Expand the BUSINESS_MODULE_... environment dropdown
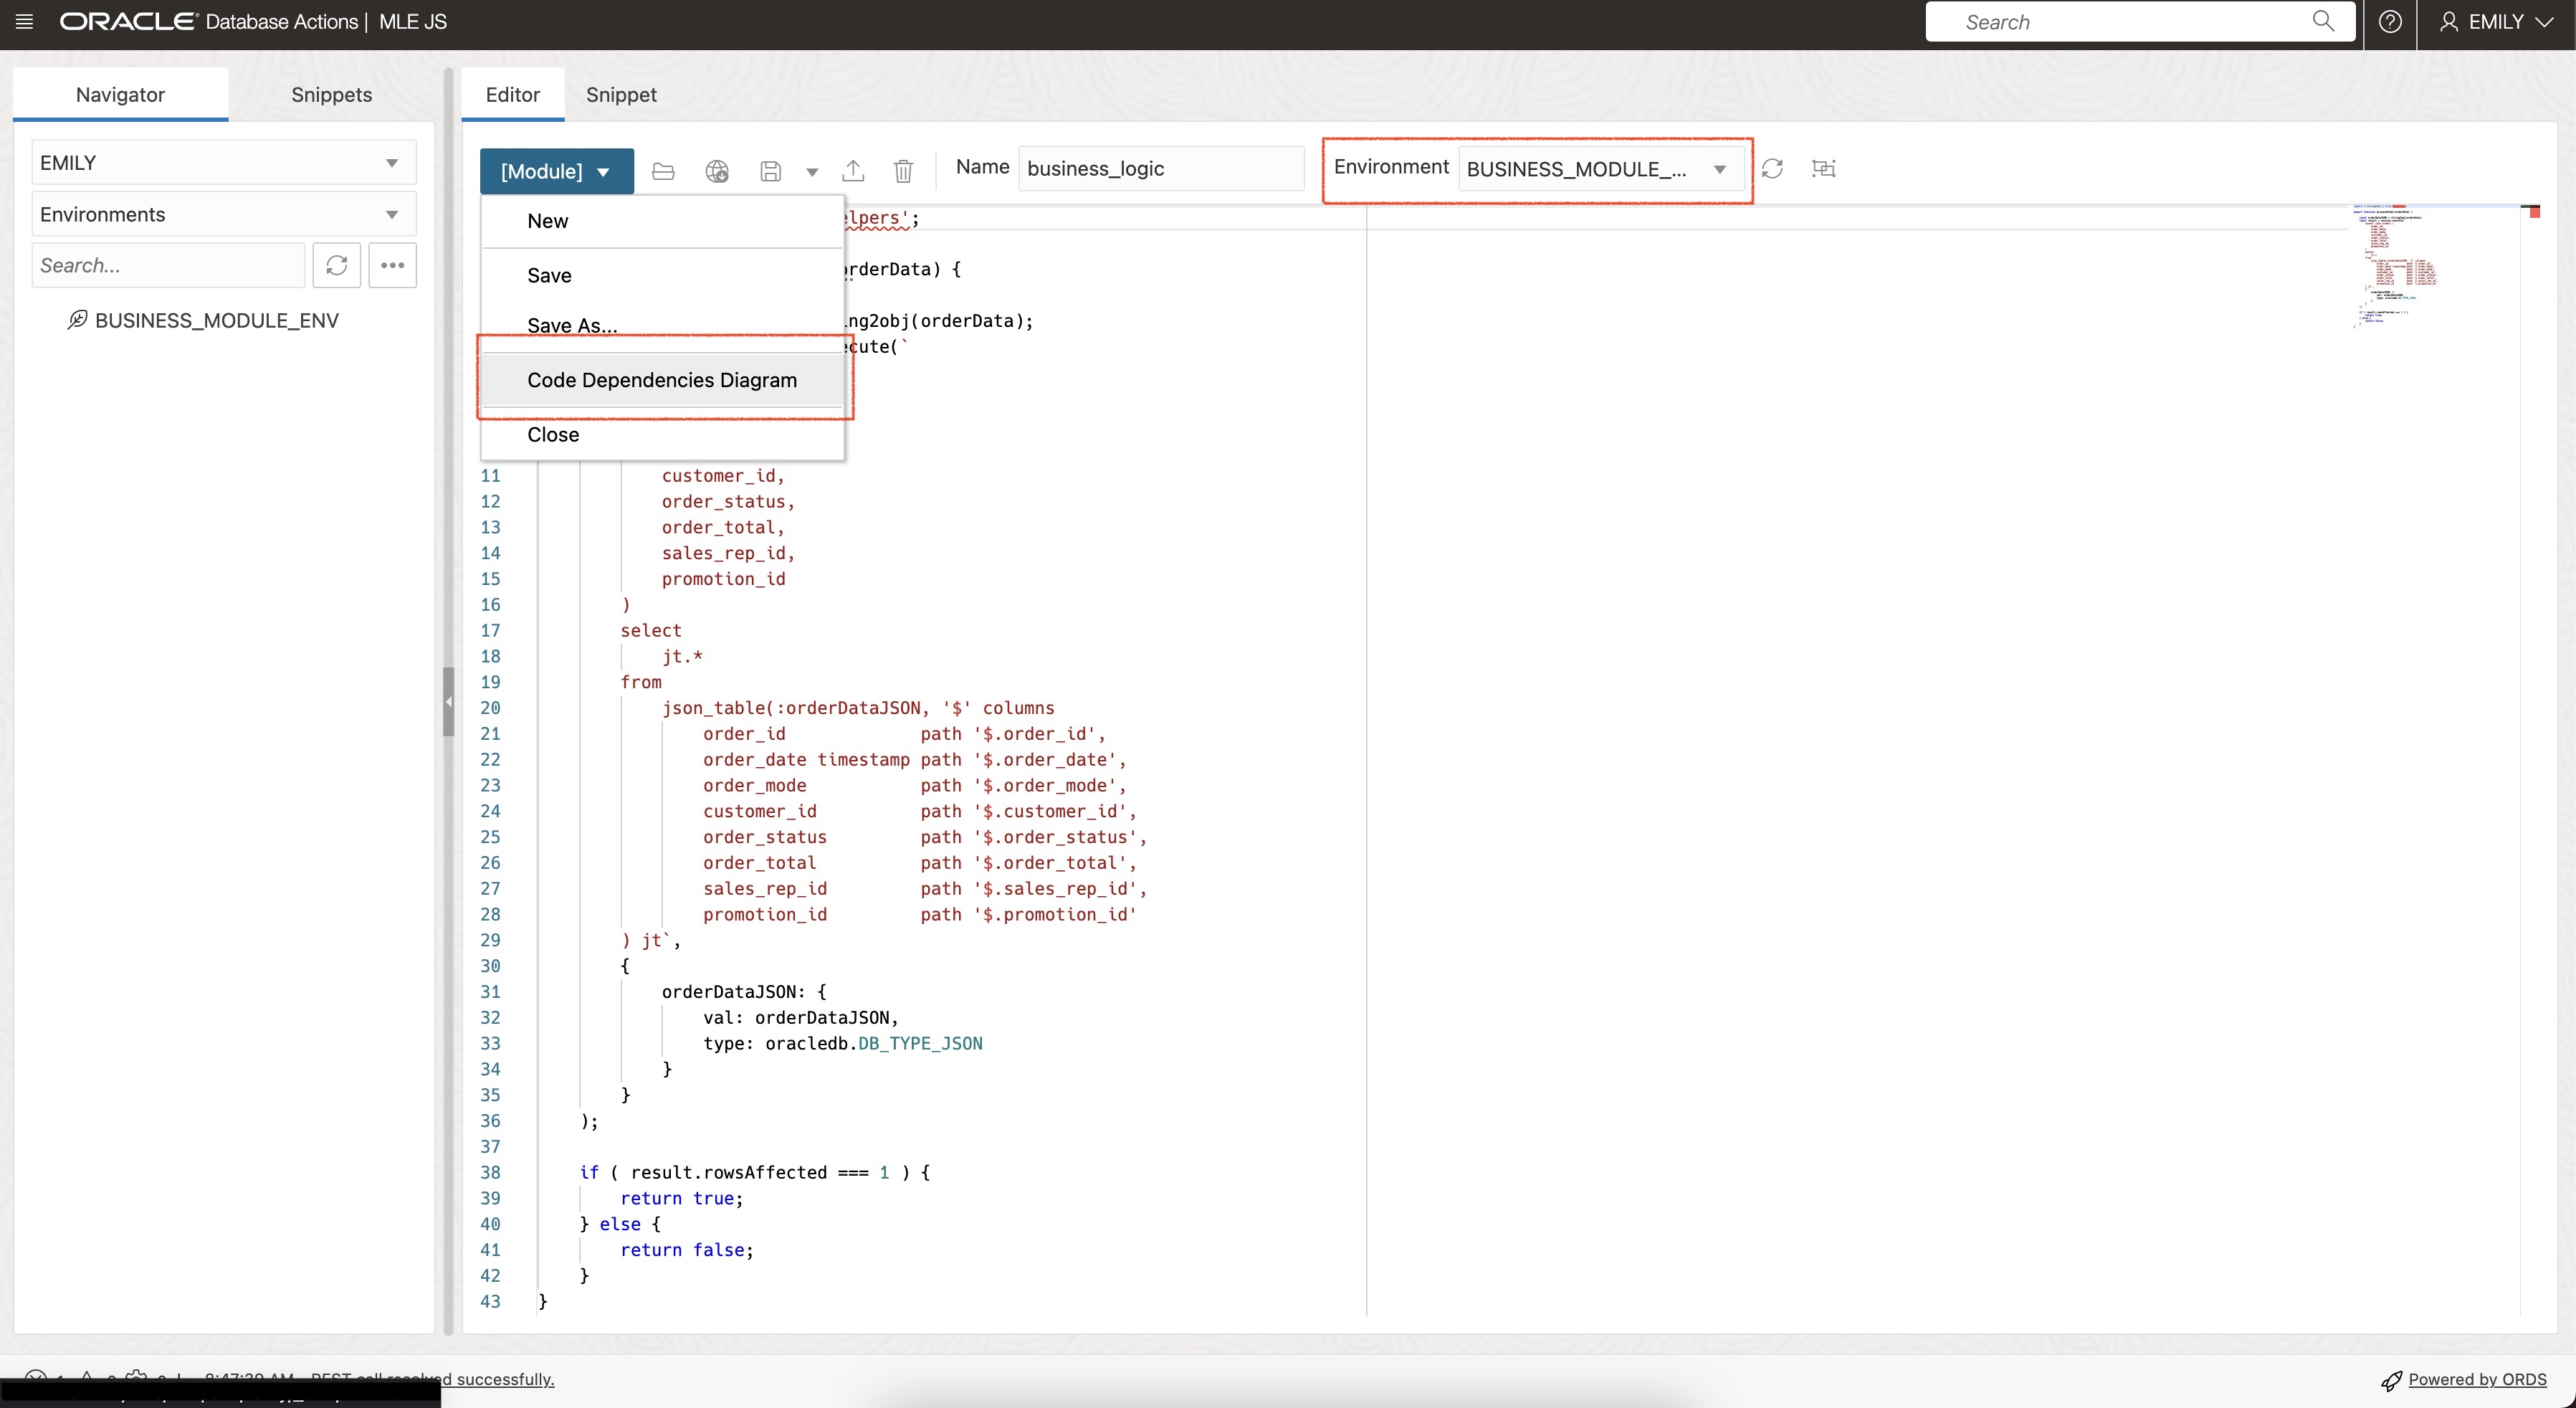This screenshot has height=1408, width=2576. [x=1720, y=169]
